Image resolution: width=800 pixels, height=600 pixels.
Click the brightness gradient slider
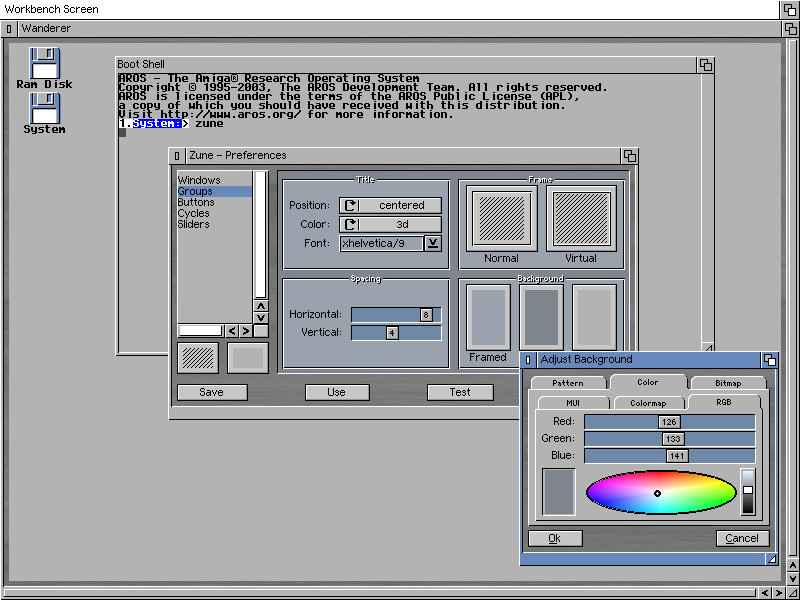tap(748, 492)
